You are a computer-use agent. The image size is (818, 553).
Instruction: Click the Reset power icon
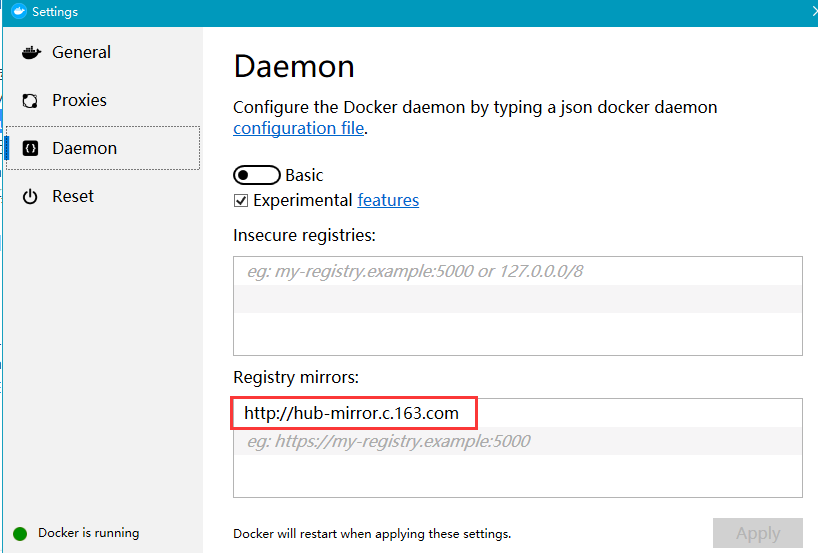[x=31, y=197]
